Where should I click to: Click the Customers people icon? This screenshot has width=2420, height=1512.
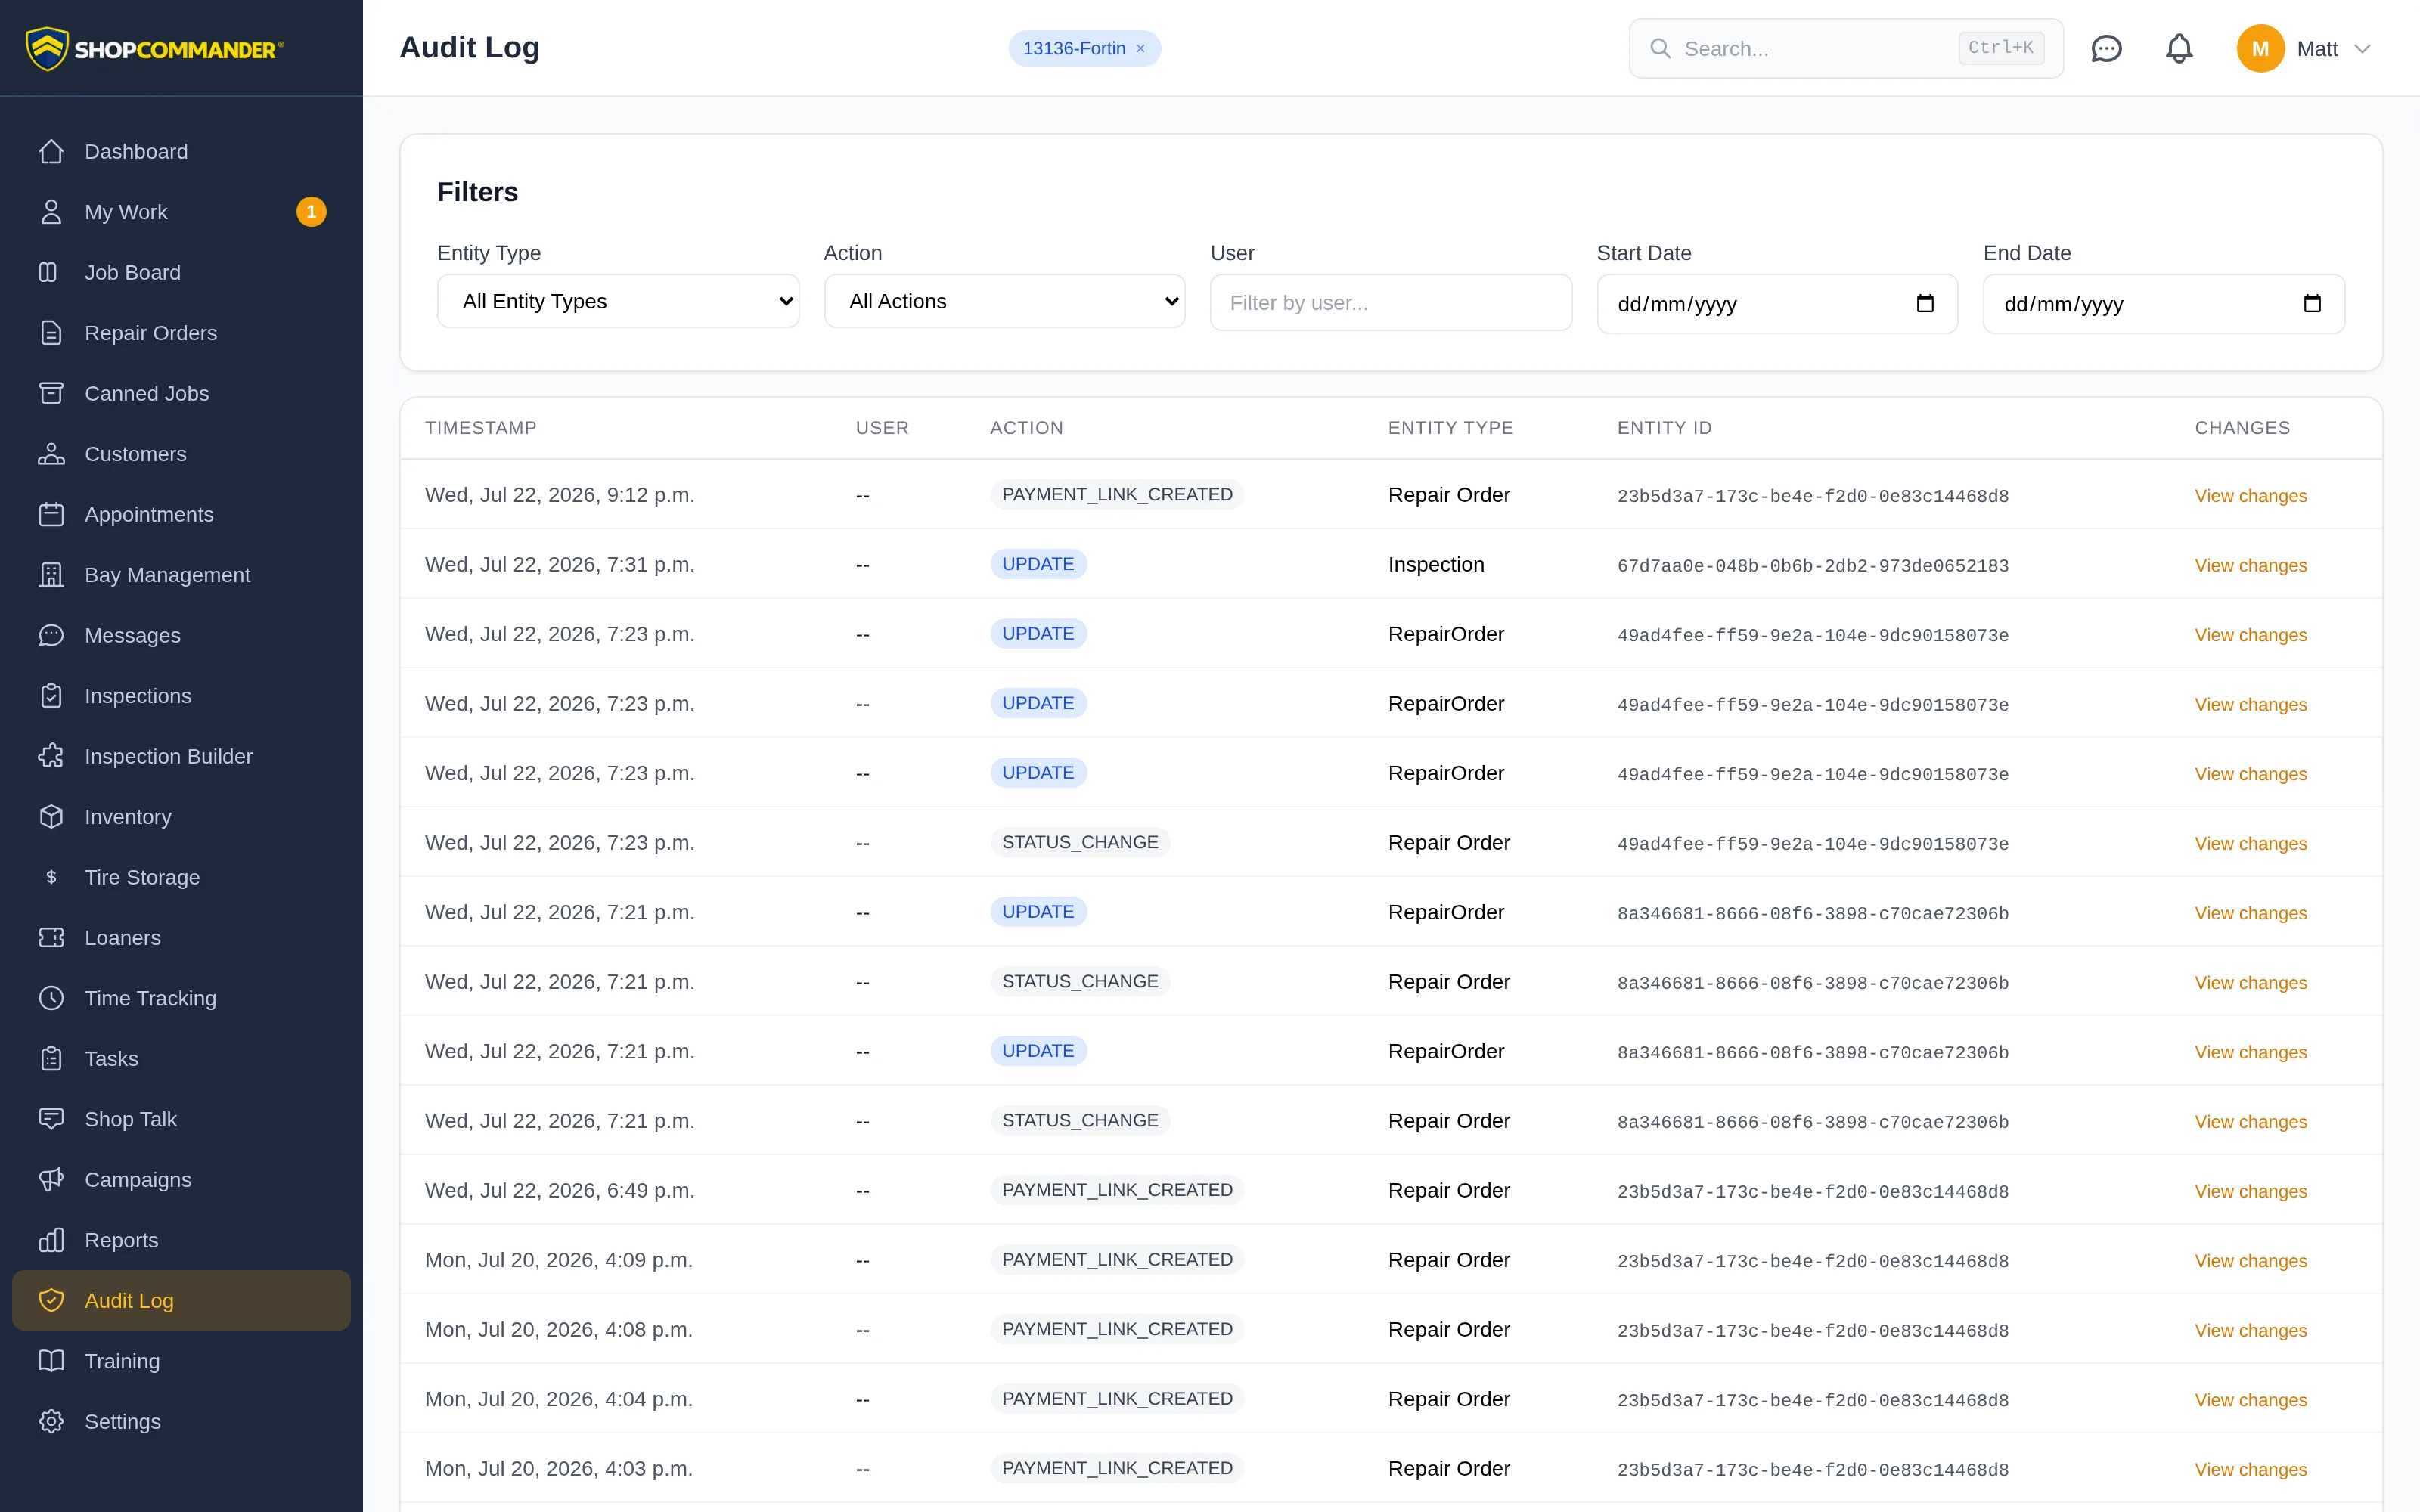pyautogui.click(x=51, y=454)
